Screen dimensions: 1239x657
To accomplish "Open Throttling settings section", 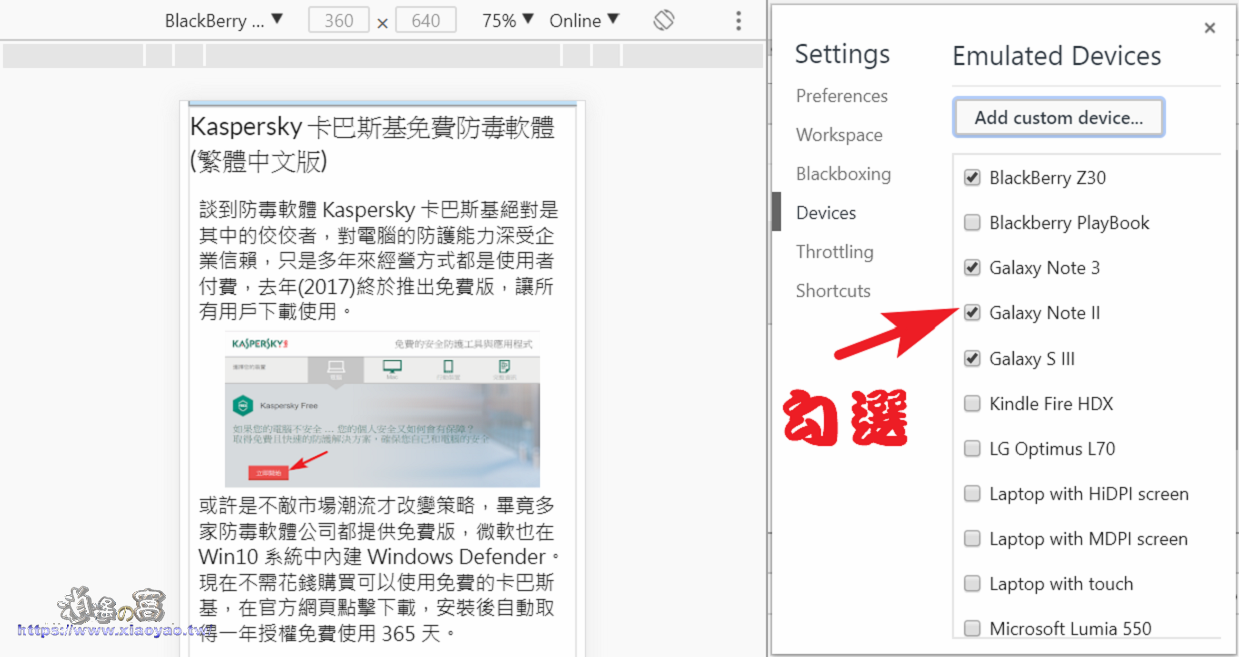I will pyautogui.click(x=834, y=252).
